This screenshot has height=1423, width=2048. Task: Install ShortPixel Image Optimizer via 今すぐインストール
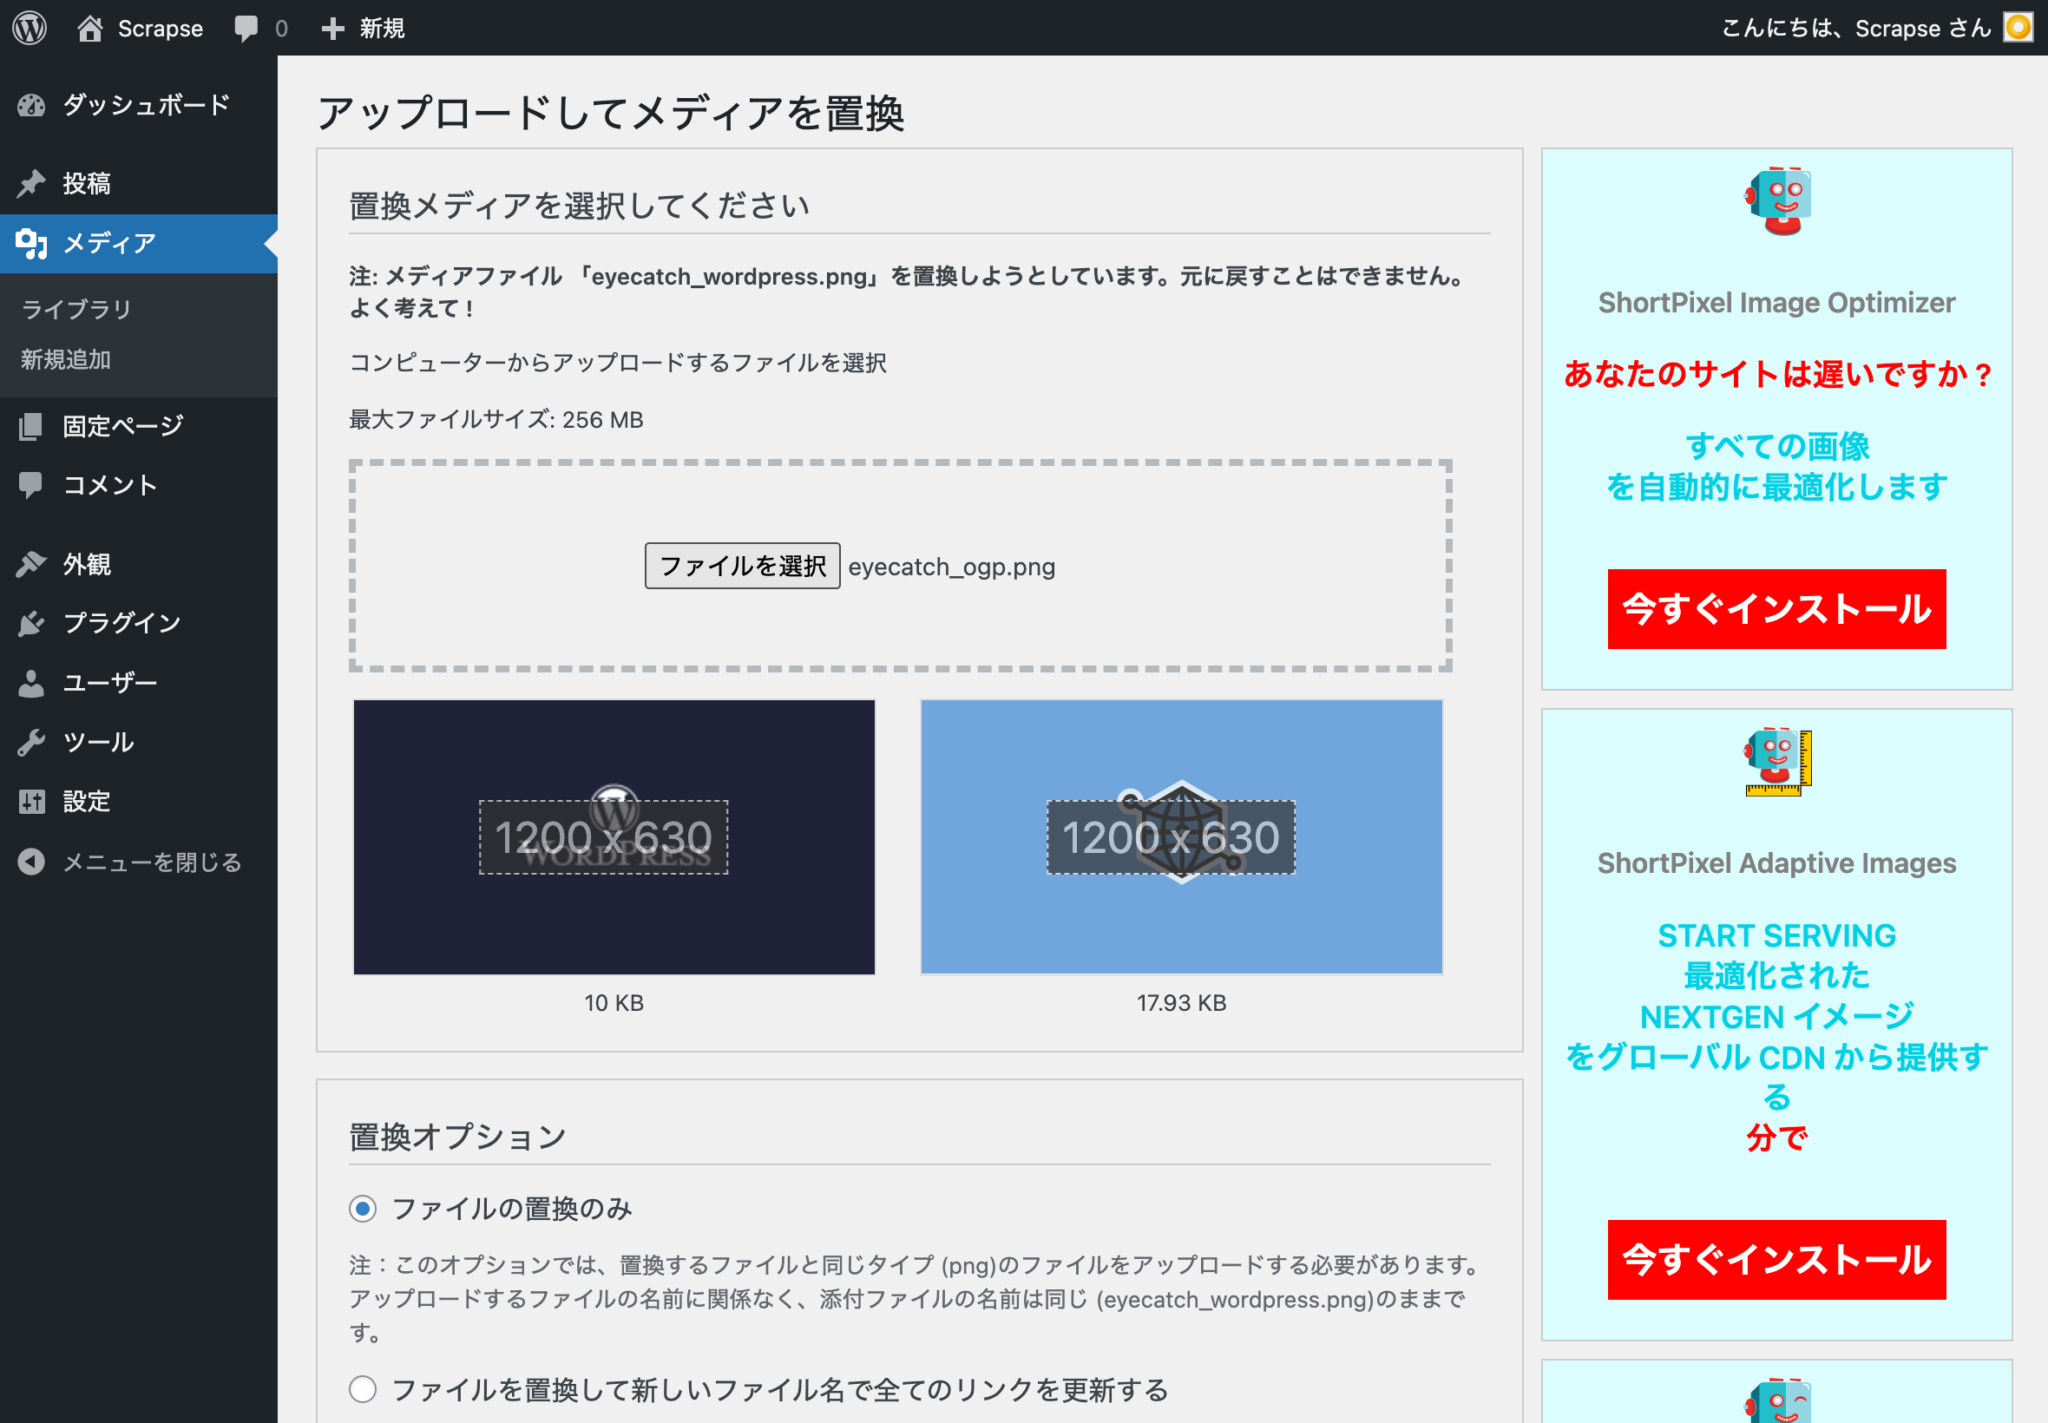pyautogui.click(x=1775, y=609)
